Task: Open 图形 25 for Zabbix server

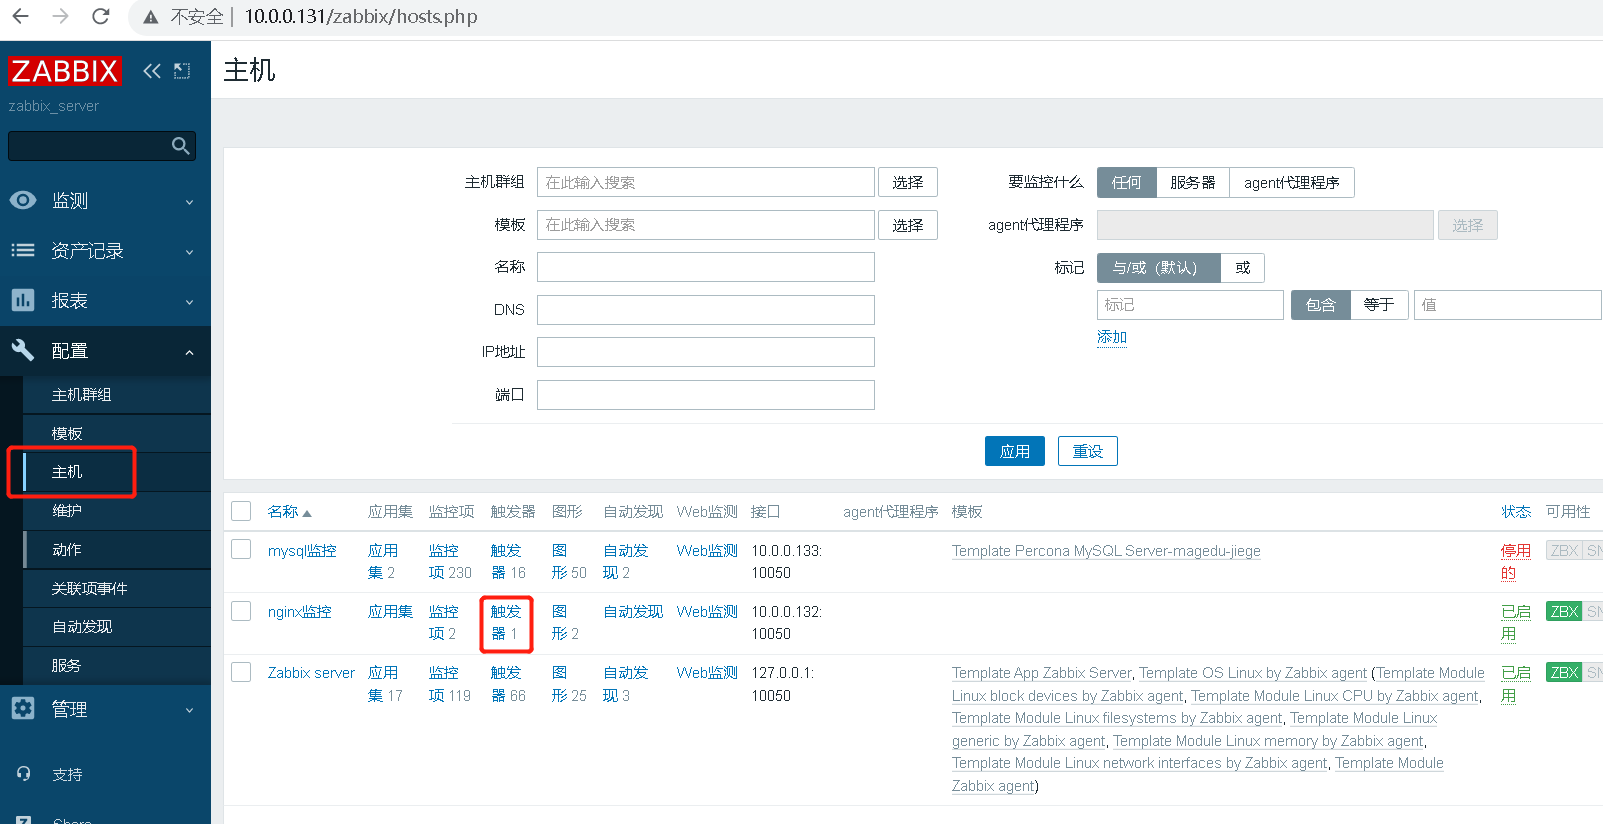Action: click(x=569, y=684)
